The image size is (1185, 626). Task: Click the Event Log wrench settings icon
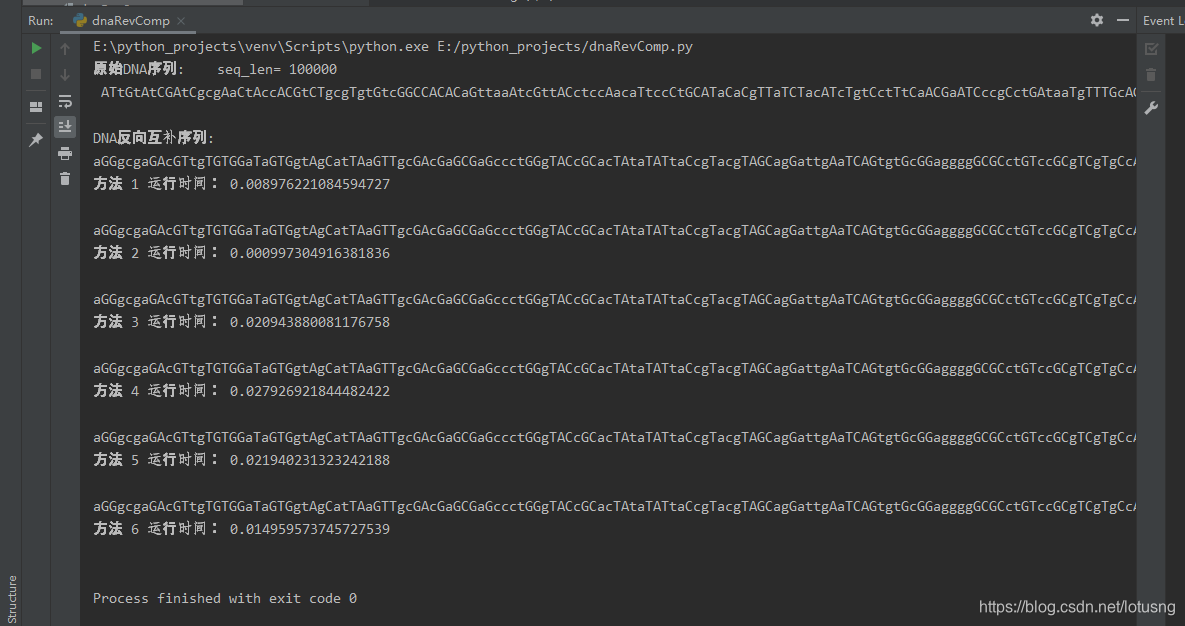1151,108
